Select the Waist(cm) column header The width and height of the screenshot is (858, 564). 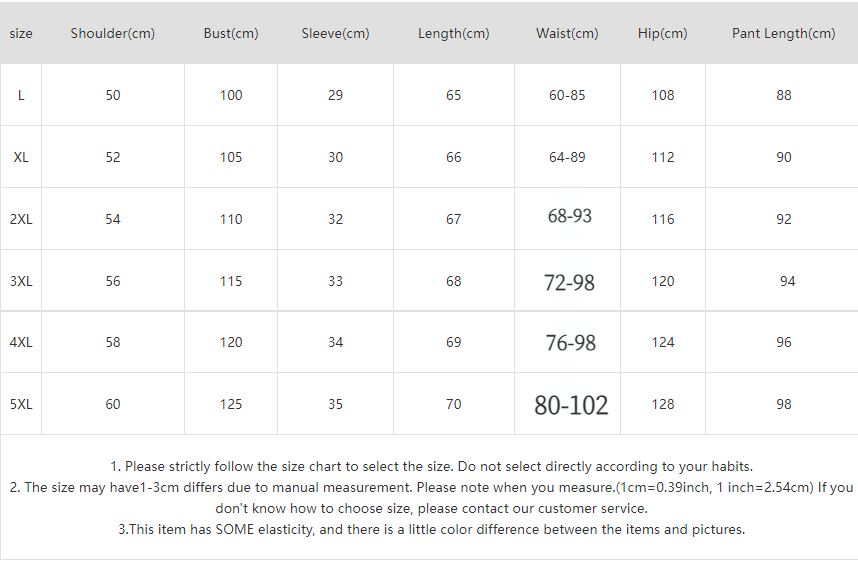click(567, 33)
